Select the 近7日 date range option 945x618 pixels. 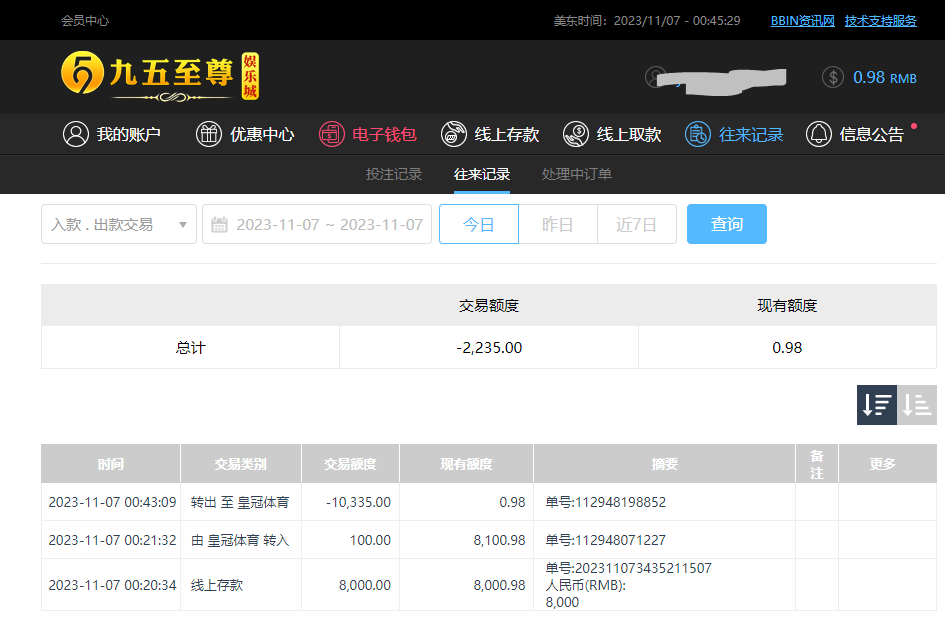click(x=637, y=224)
